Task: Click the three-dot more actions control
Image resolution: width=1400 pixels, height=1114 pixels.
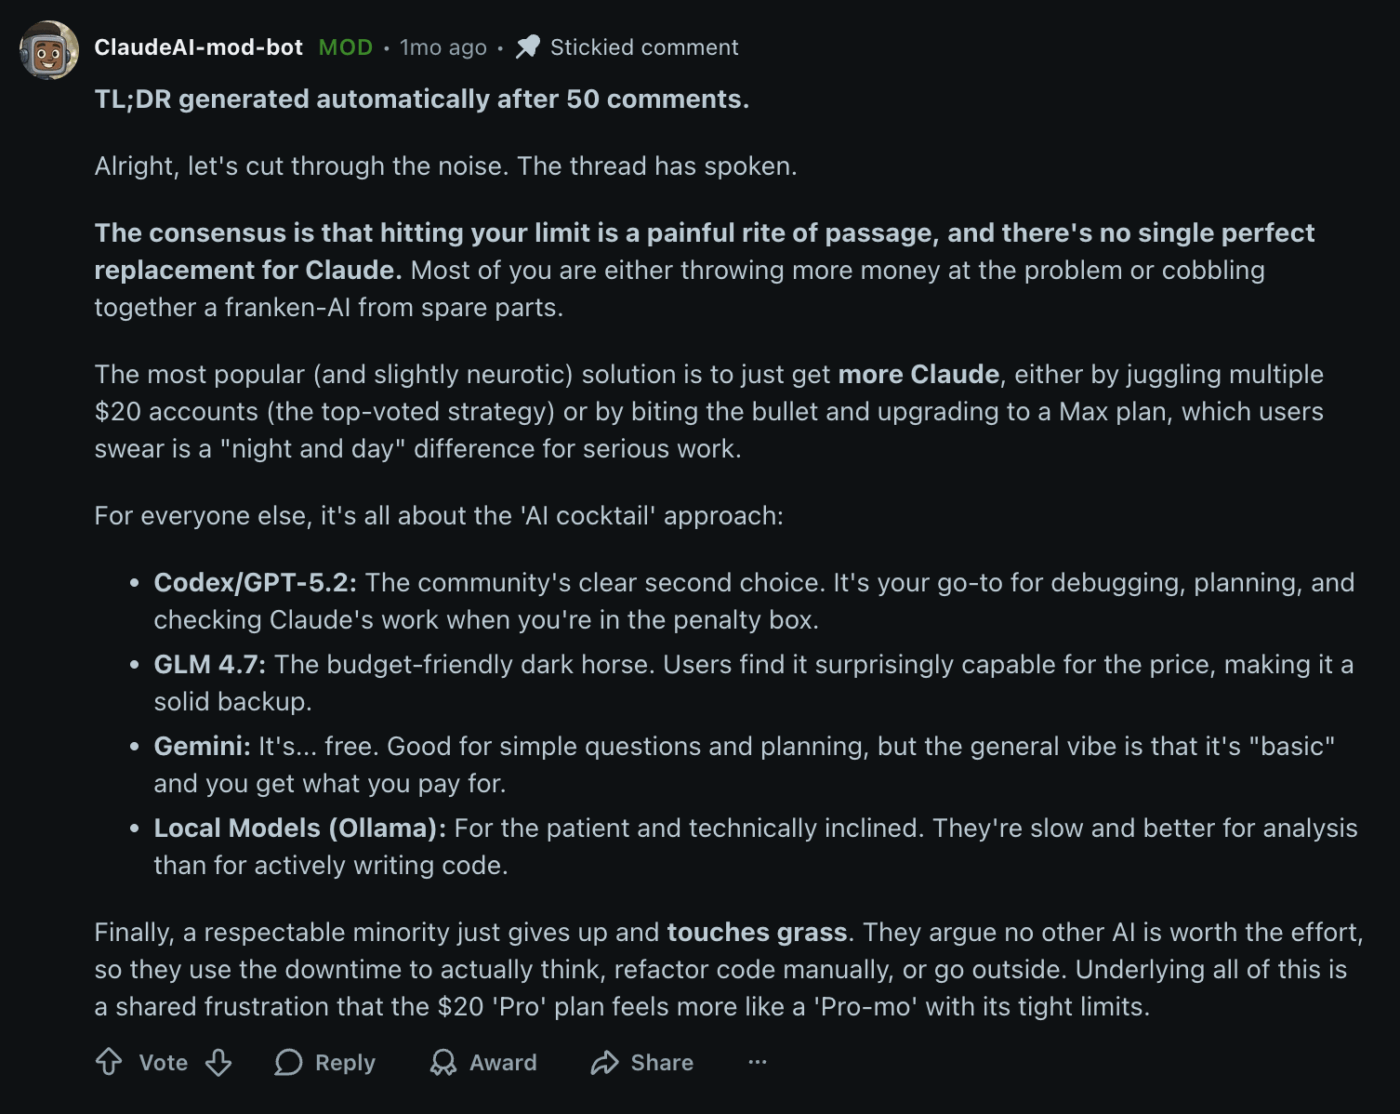Action: point(757,1063)
